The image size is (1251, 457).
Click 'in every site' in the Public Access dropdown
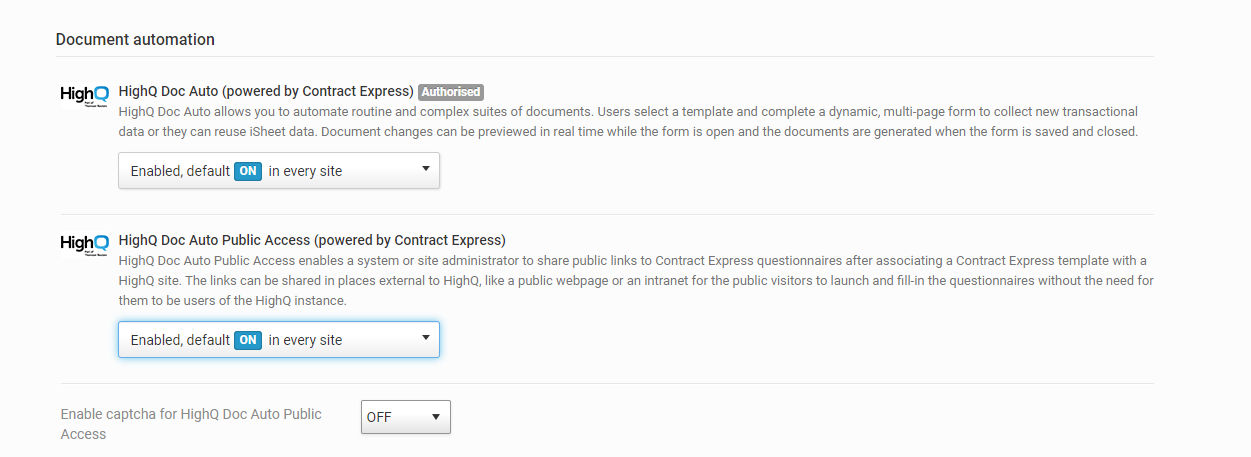click(x=305, y=340)
